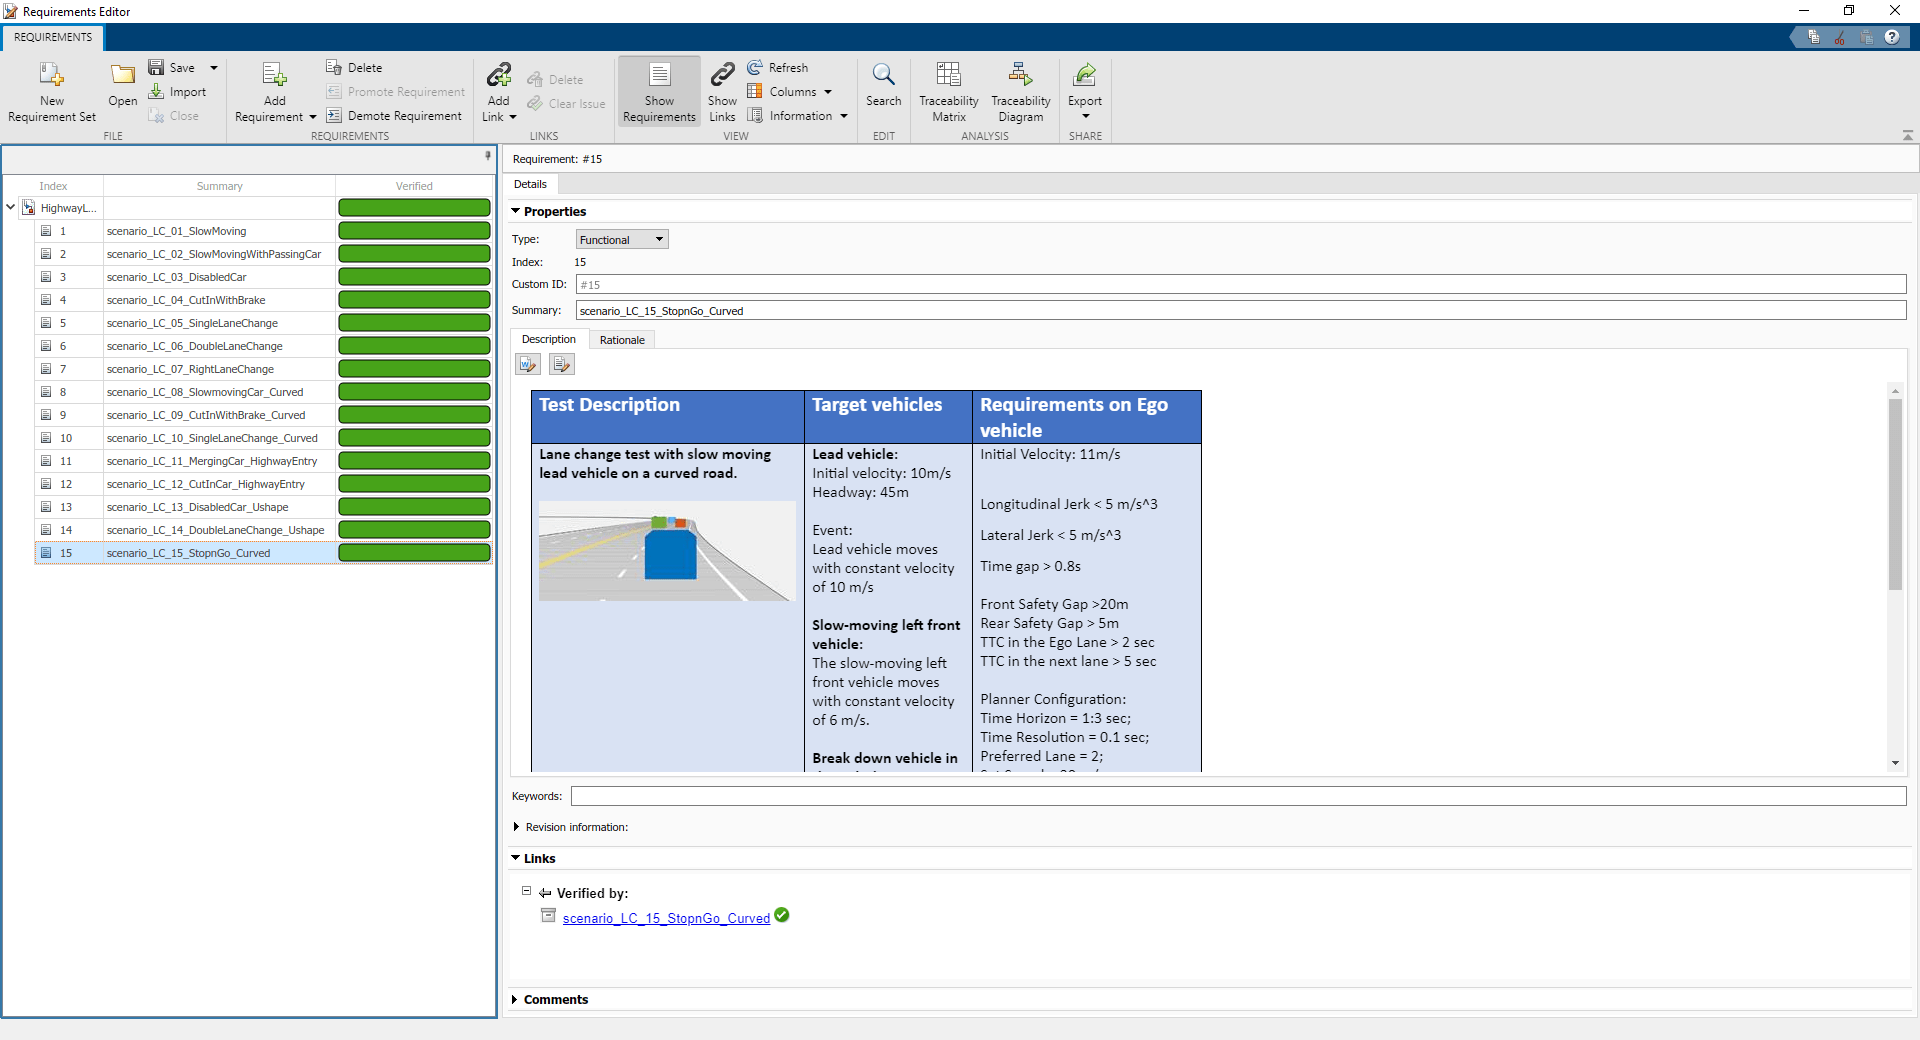Open the Traceability Matrix
The width and height of the screenshot is (1920, 1040).
947,90
